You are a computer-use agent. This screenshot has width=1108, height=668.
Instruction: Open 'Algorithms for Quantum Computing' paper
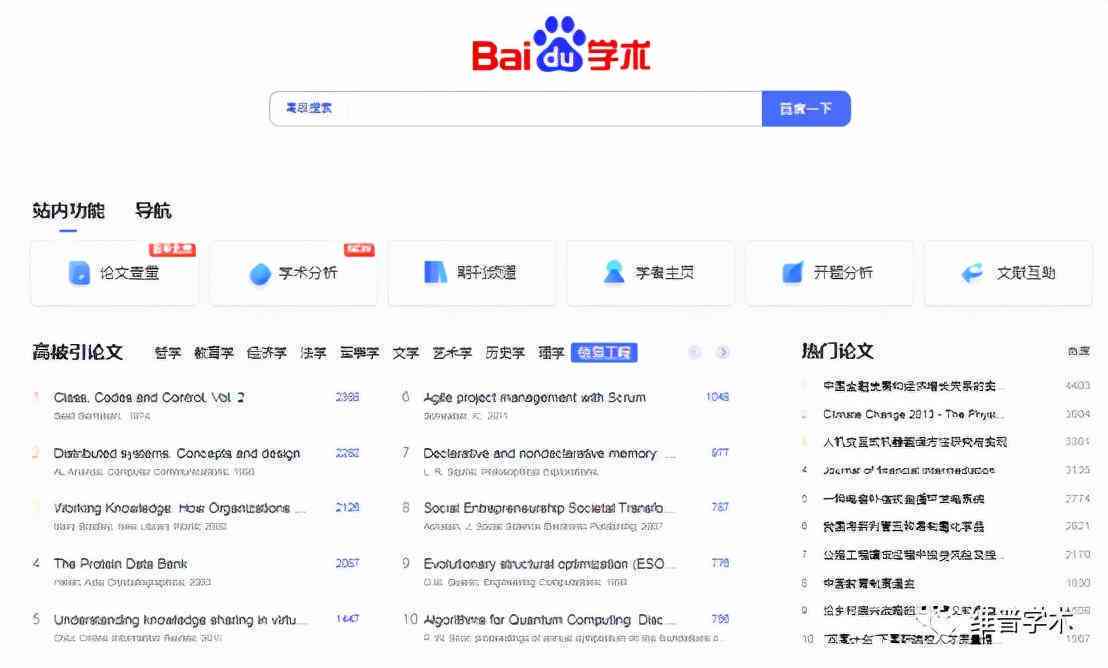tap(549, 619)
